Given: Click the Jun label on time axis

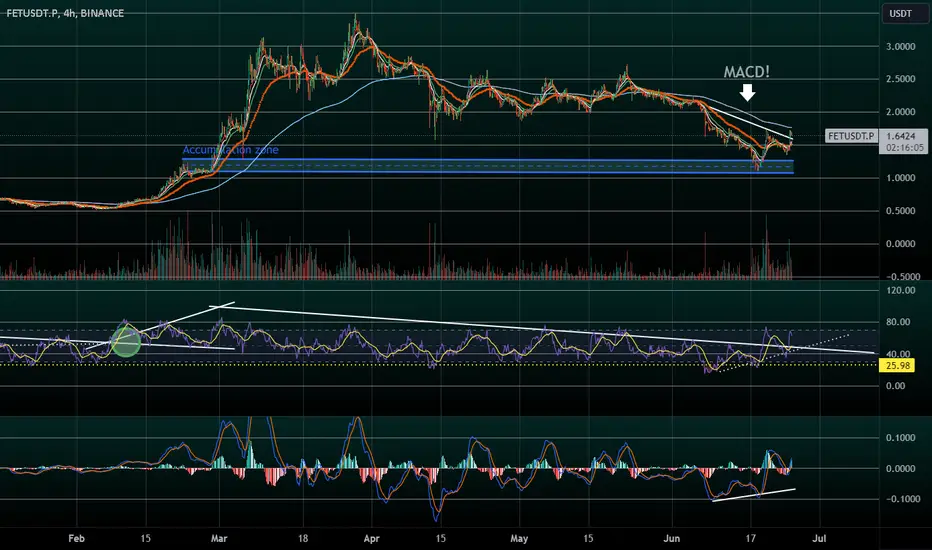Looking at the screenshot, I should coord(672,539).
